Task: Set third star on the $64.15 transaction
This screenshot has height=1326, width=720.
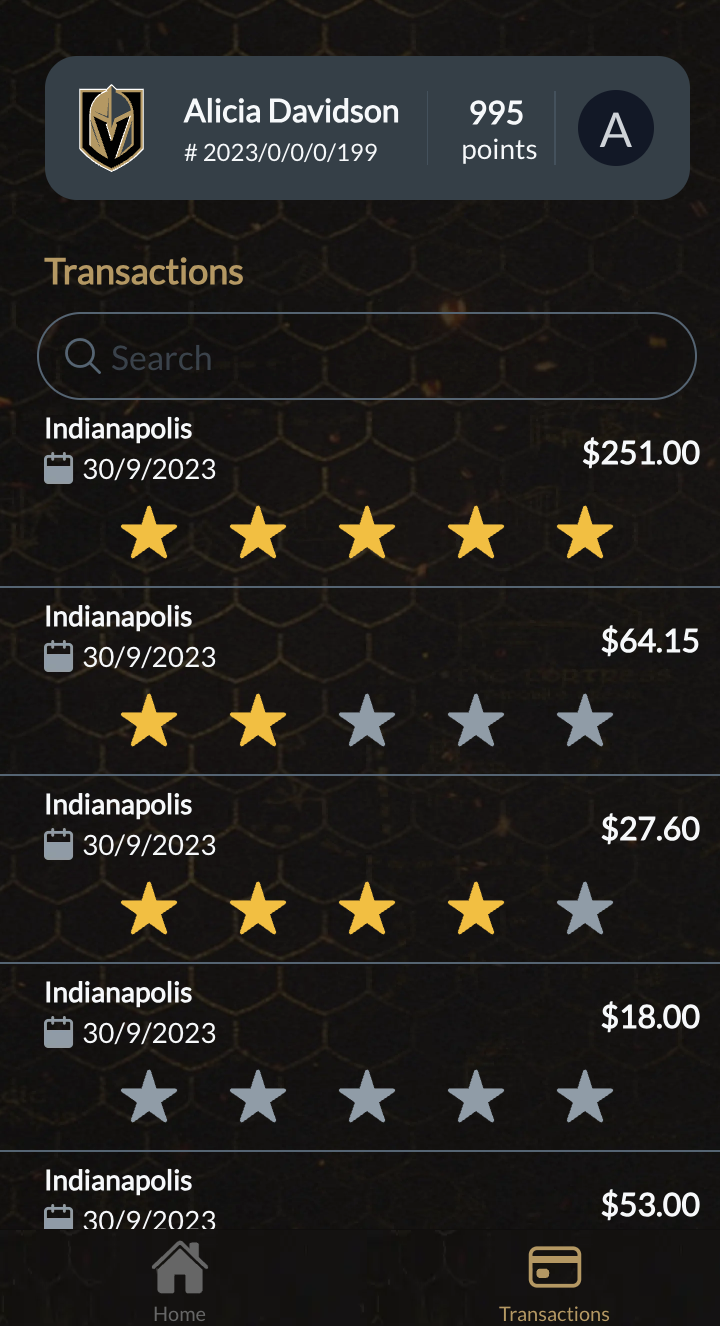Action: point(367,721)
